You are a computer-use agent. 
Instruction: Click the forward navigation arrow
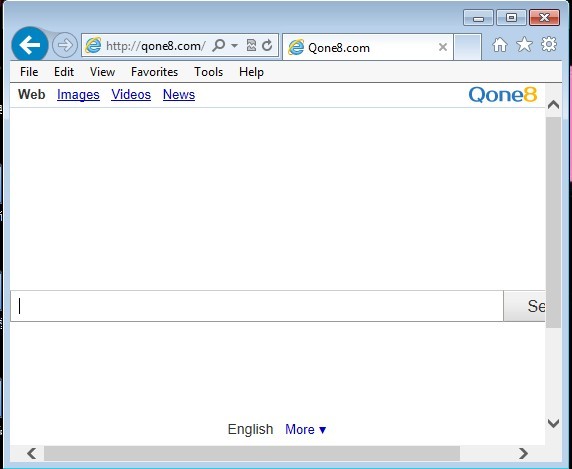coord(65,46)
